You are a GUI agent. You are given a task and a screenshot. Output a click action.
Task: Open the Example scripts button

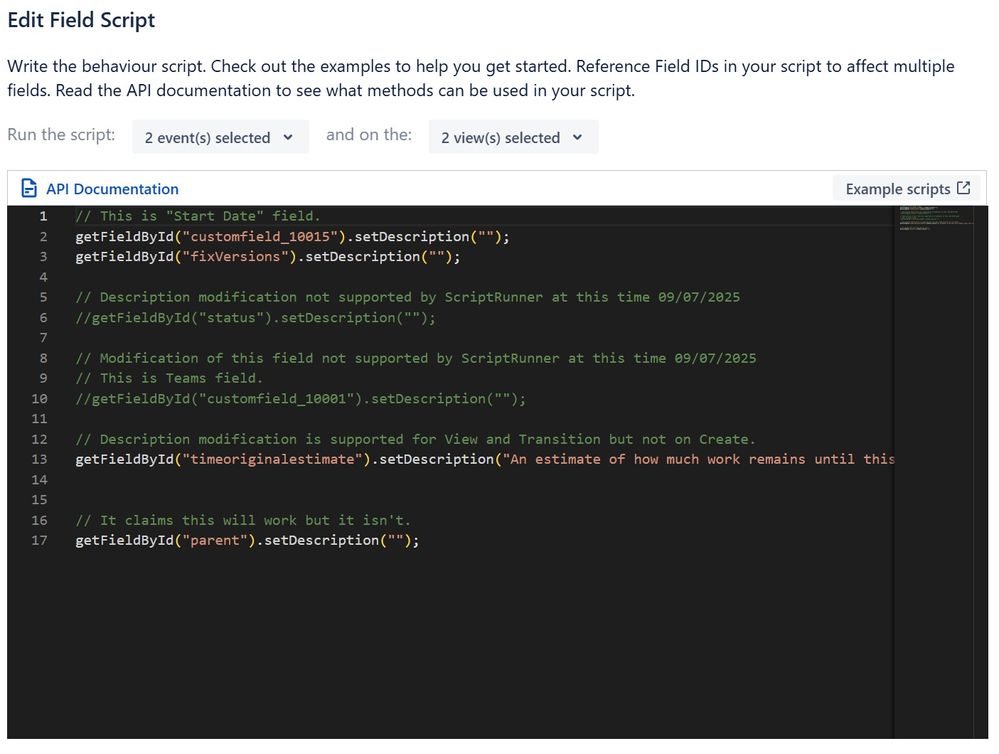(x=907, y=189)
